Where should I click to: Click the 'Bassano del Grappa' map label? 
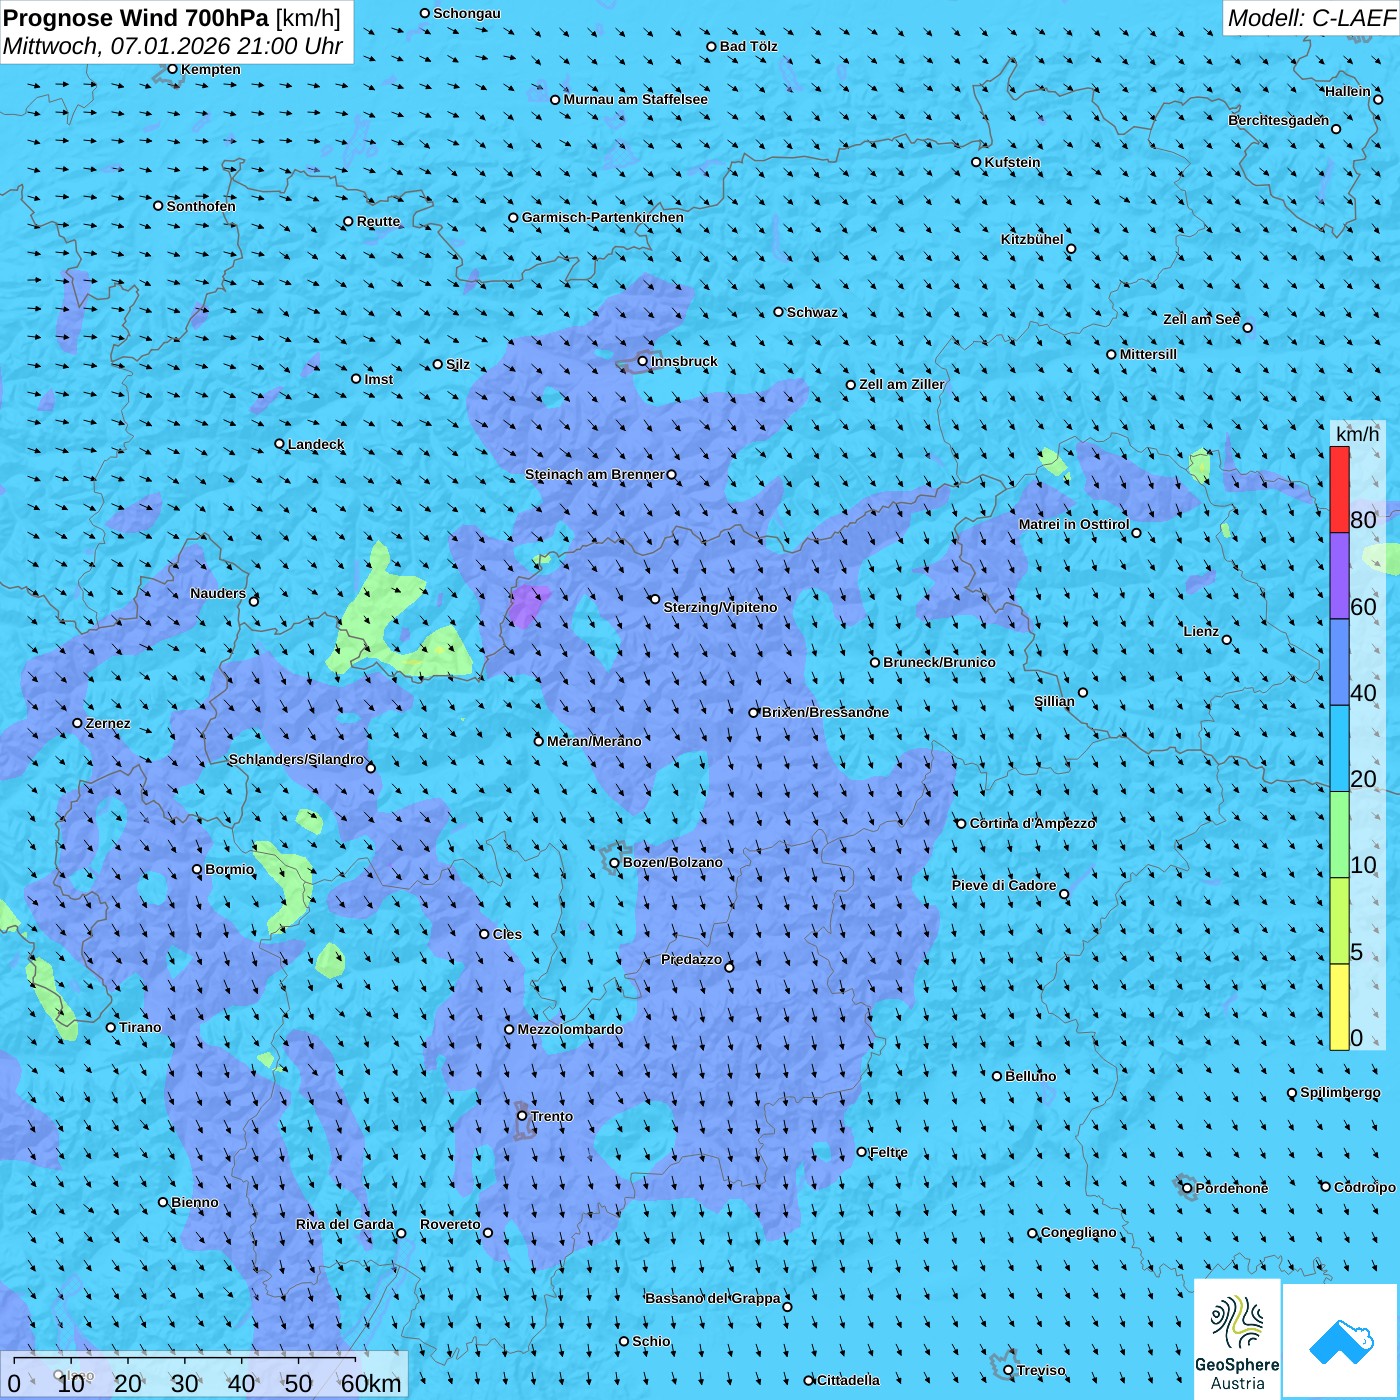(713, 1298)
